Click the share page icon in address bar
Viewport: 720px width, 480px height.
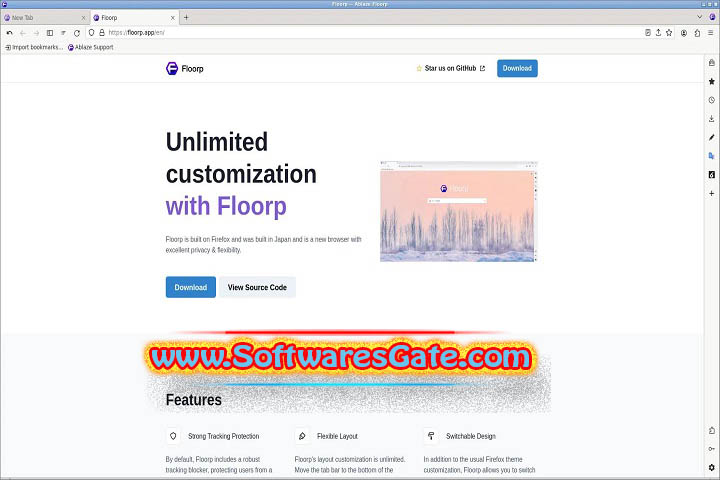pyautogui.click(x=658, y=33)
